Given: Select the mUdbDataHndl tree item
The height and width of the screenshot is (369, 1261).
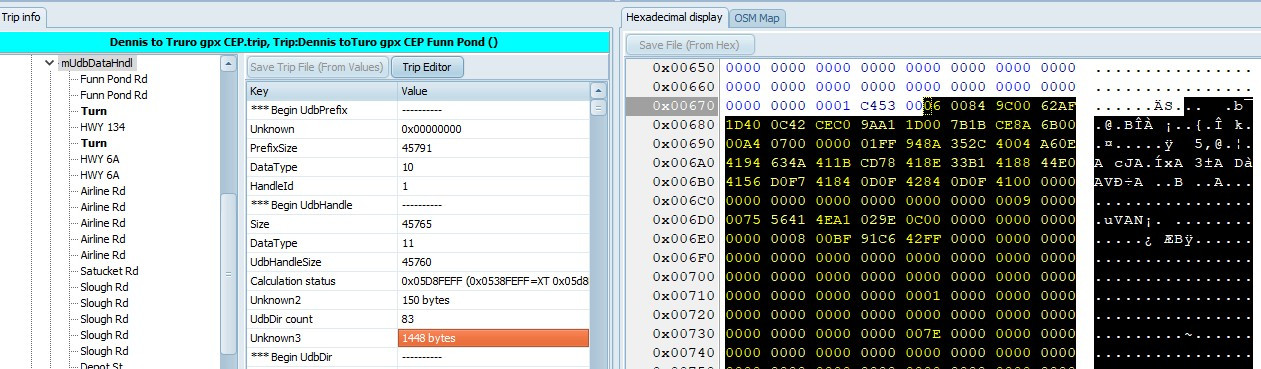Looking at the screenshot, I should [97, 63].
